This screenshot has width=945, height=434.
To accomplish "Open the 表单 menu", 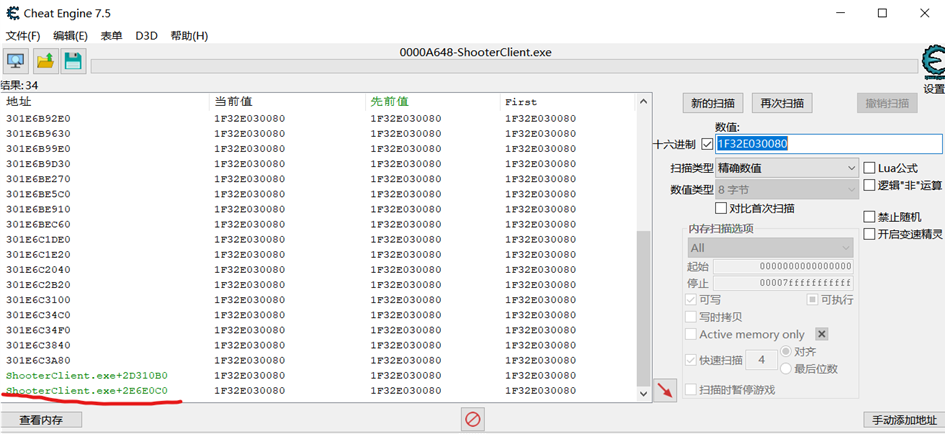I will (x=111, y=36).
